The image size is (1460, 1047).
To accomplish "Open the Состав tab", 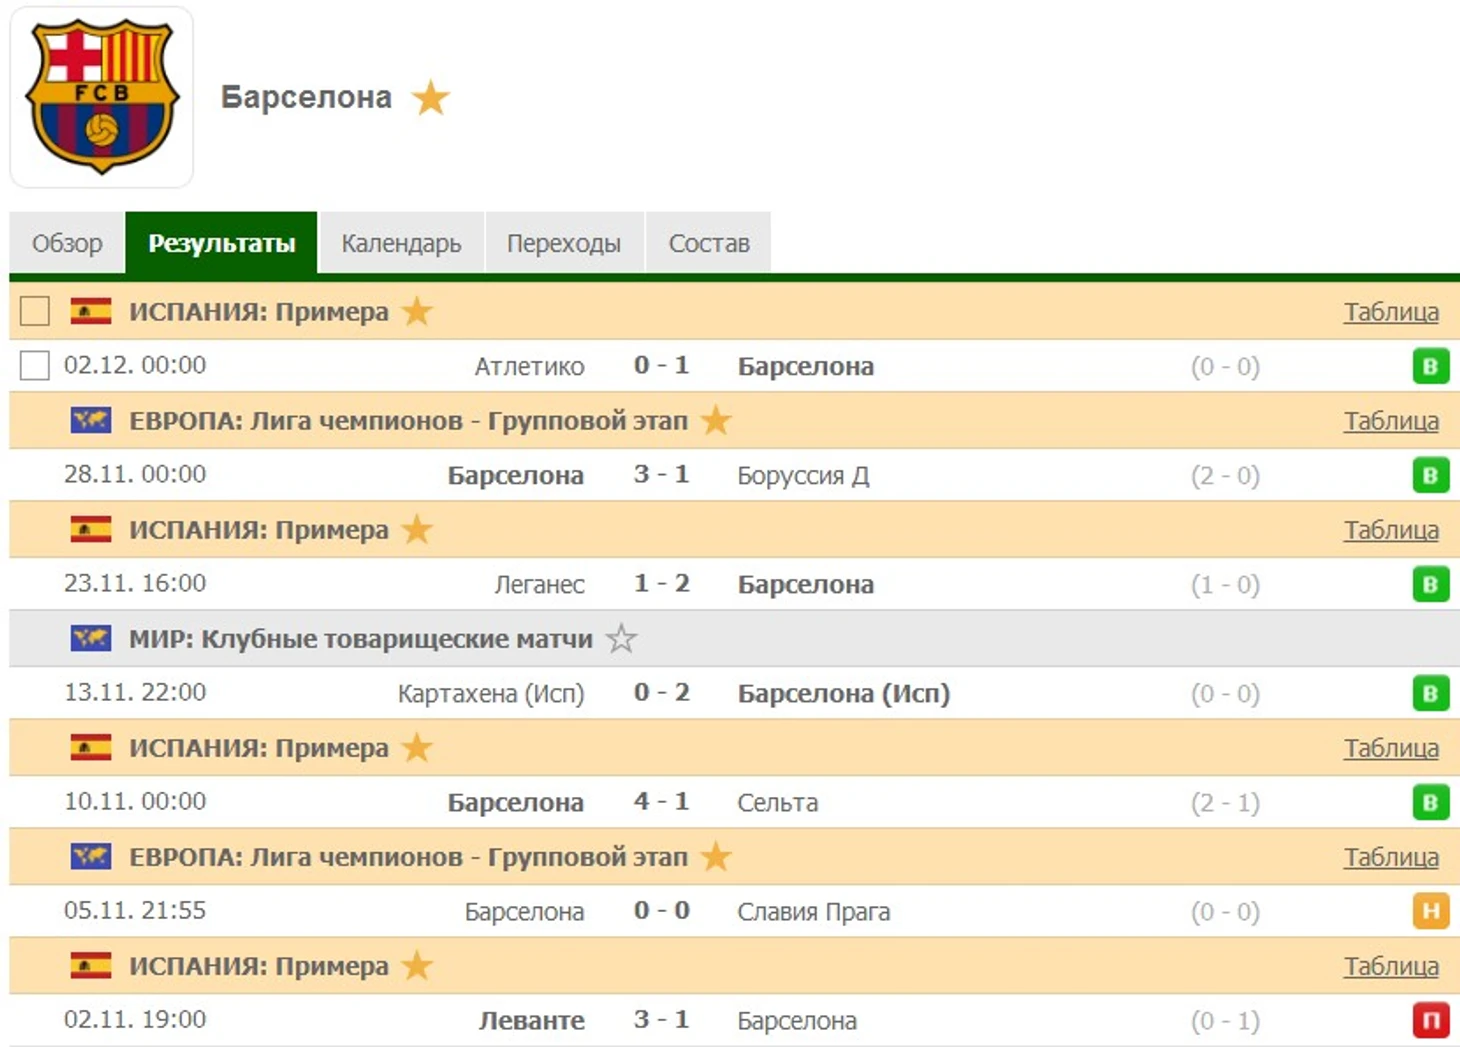I will pyautogui.click(x=709, y=243).
